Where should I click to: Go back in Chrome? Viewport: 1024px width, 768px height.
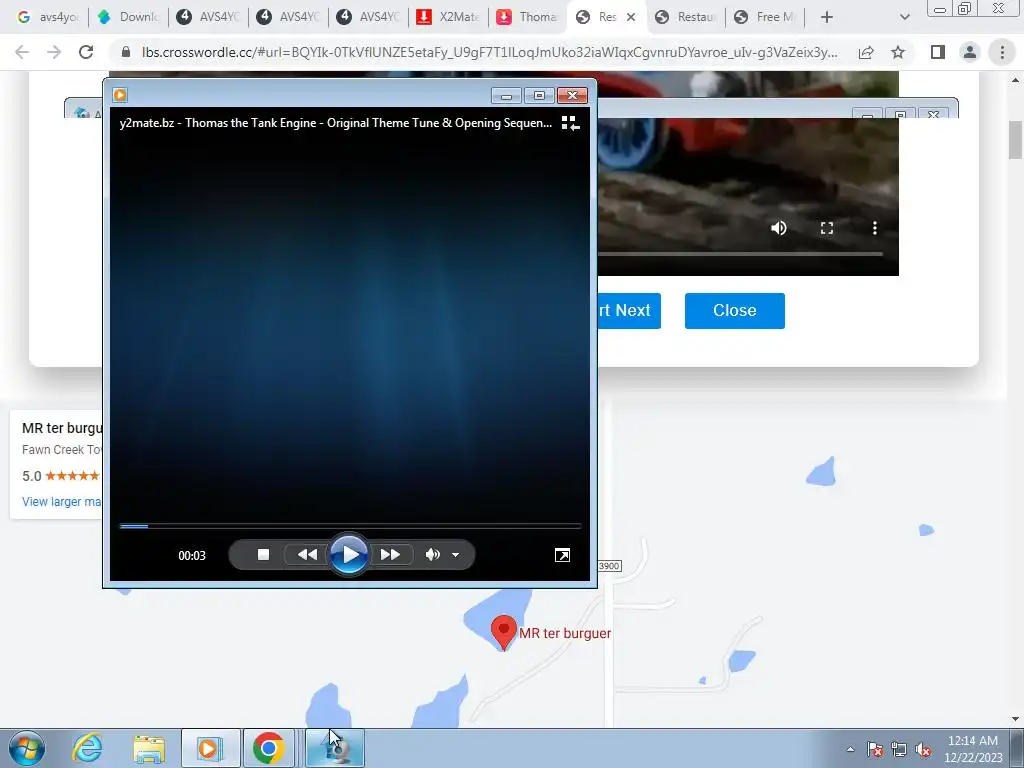22,52
